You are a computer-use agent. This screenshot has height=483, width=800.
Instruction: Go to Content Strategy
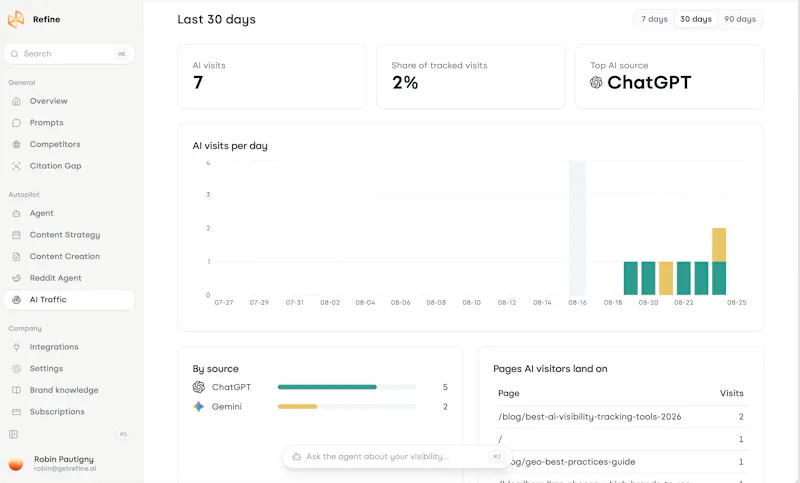pyautogui.click(x=69, y=235)
